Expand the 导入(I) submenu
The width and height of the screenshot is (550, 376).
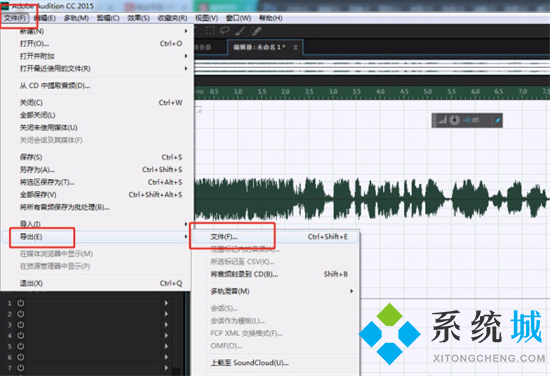pyautogui.click(x=97, y=224)
